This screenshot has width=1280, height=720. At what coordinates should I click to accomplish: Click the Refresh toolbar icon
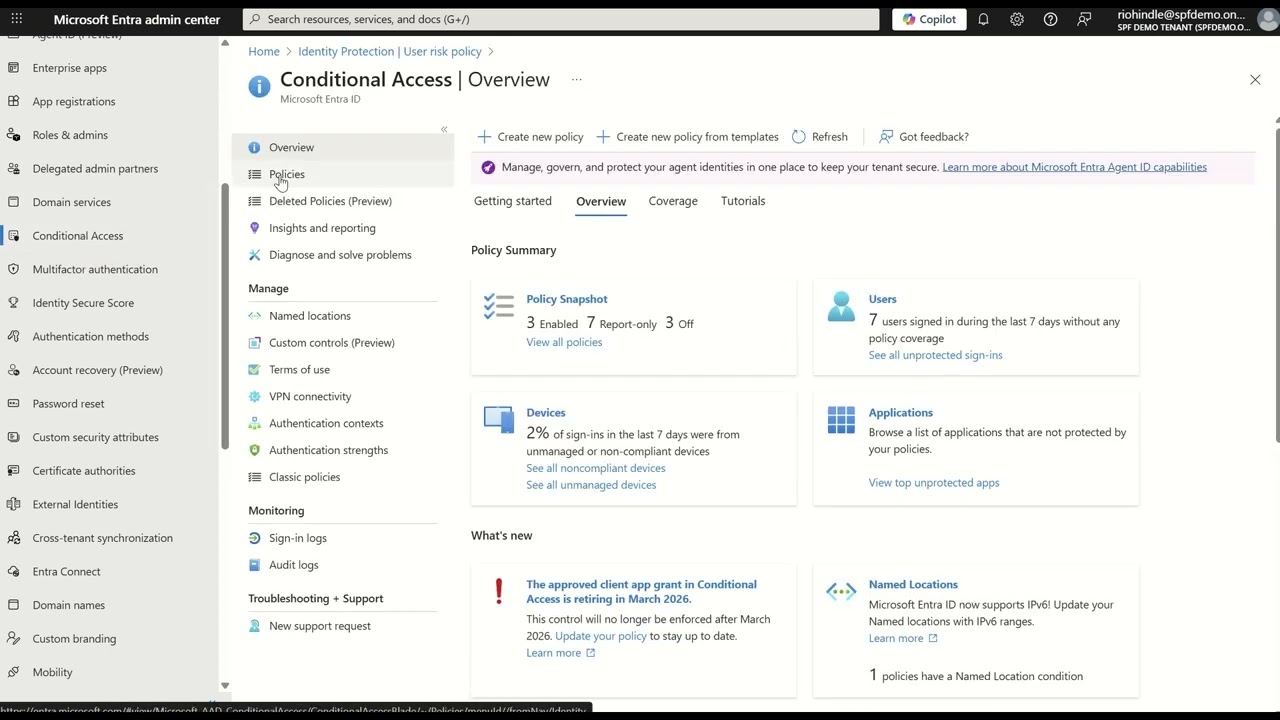[799, 137]
